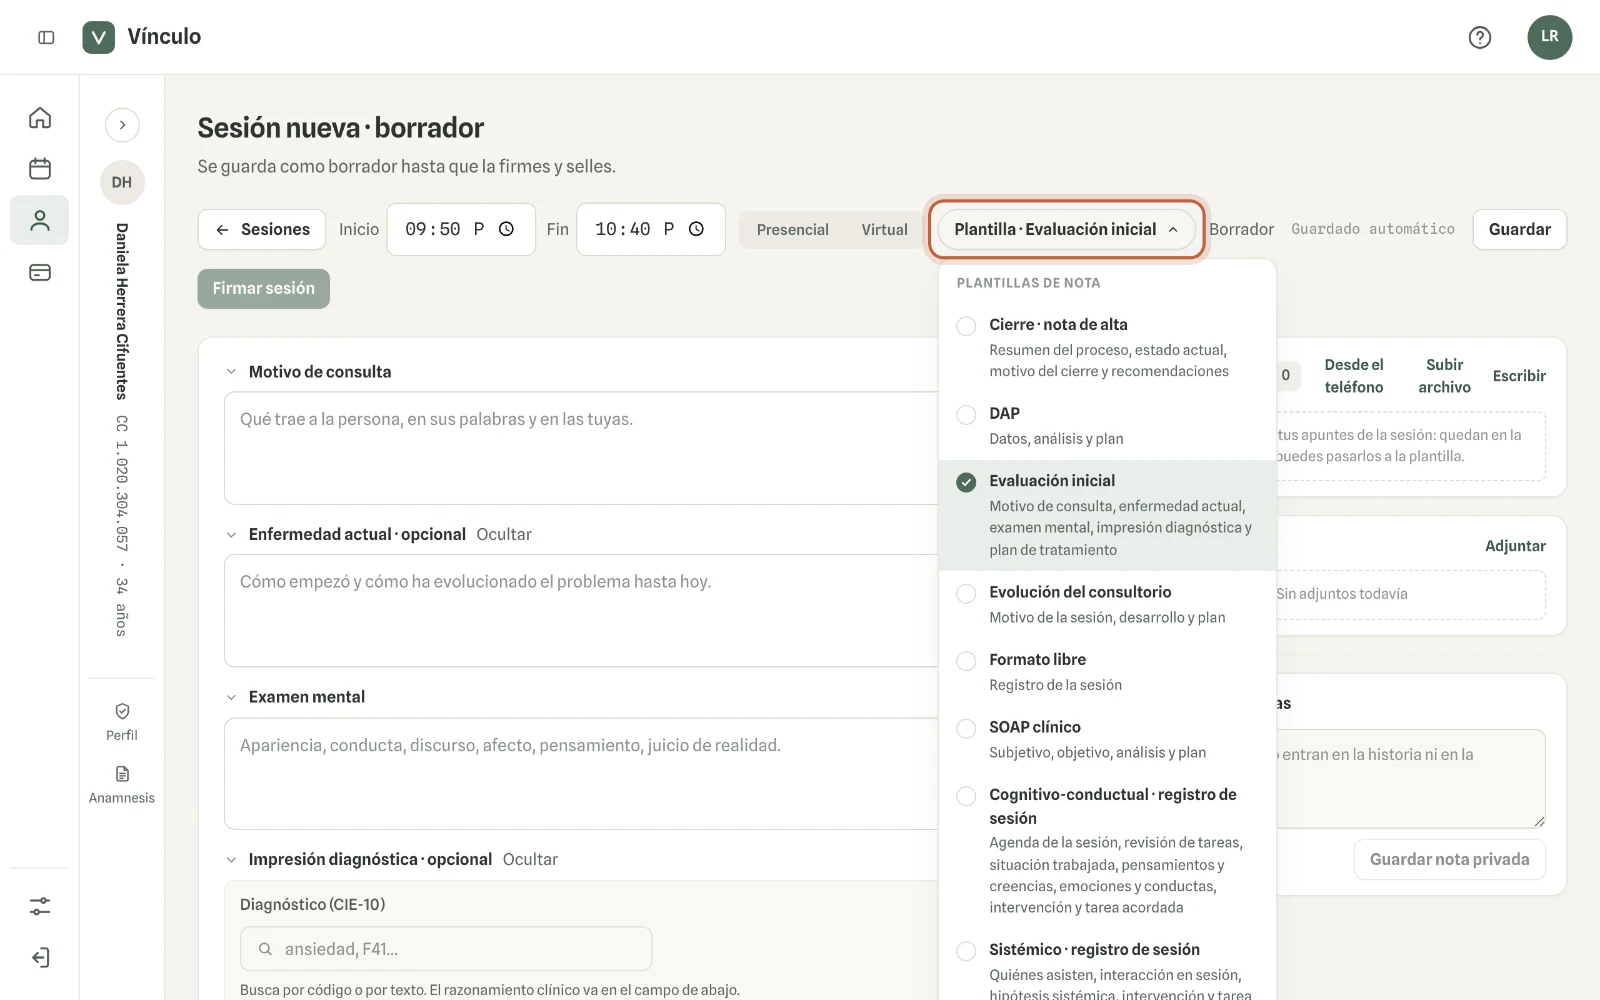Screen dimensions: 1600x1000
Task: Open the LR user avatar menu
Action: pyautogui.click(x=1549, y=37)
